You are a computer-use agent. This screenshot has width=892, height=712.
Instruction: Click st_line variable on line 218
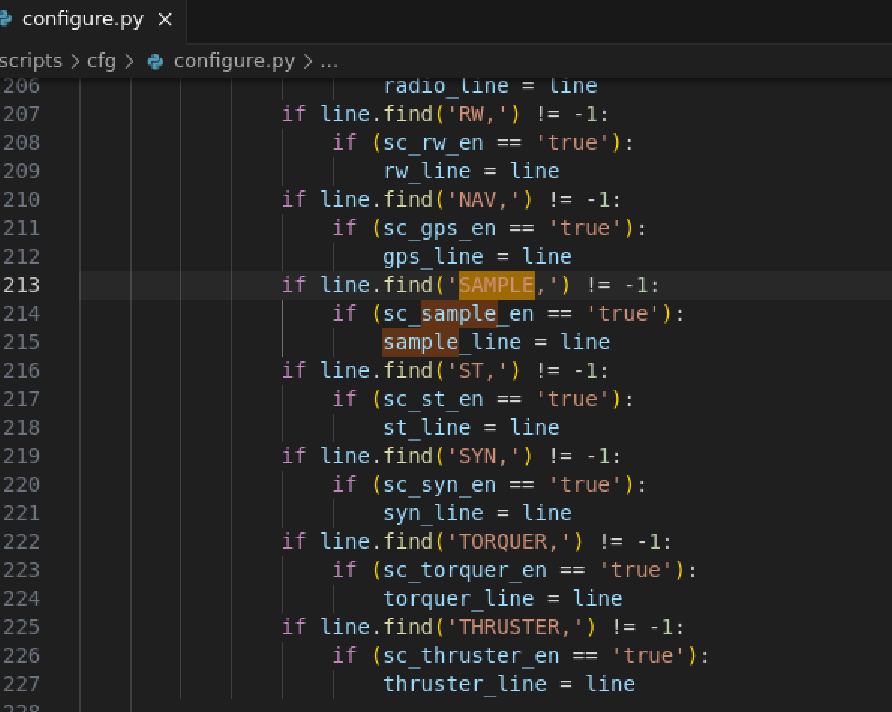(x=427, y=428)
